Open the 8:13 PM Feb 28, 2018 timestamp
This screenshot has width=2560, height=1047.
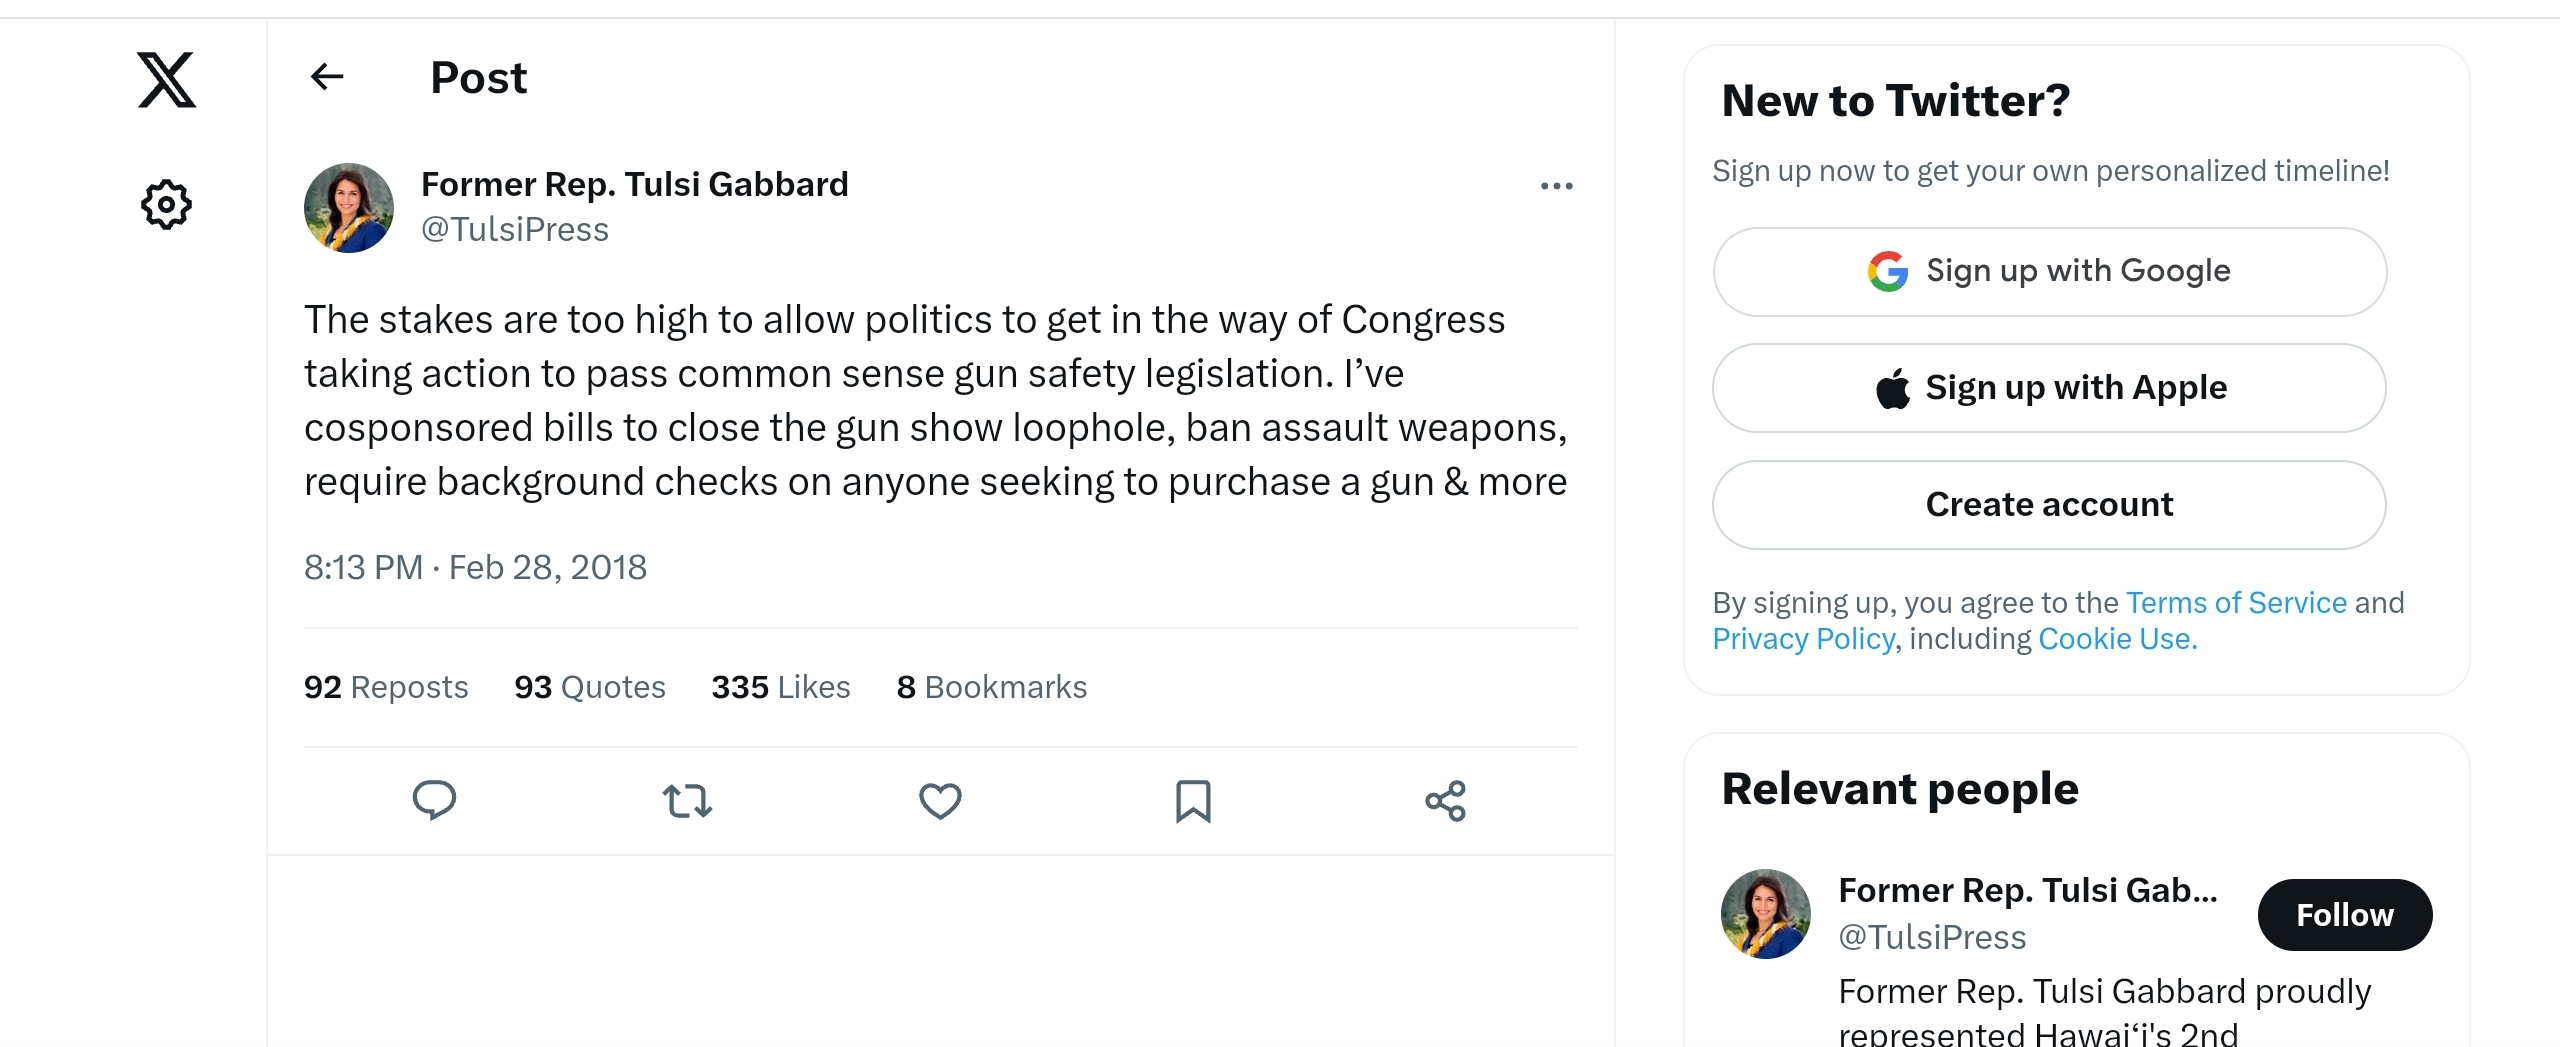475,568
